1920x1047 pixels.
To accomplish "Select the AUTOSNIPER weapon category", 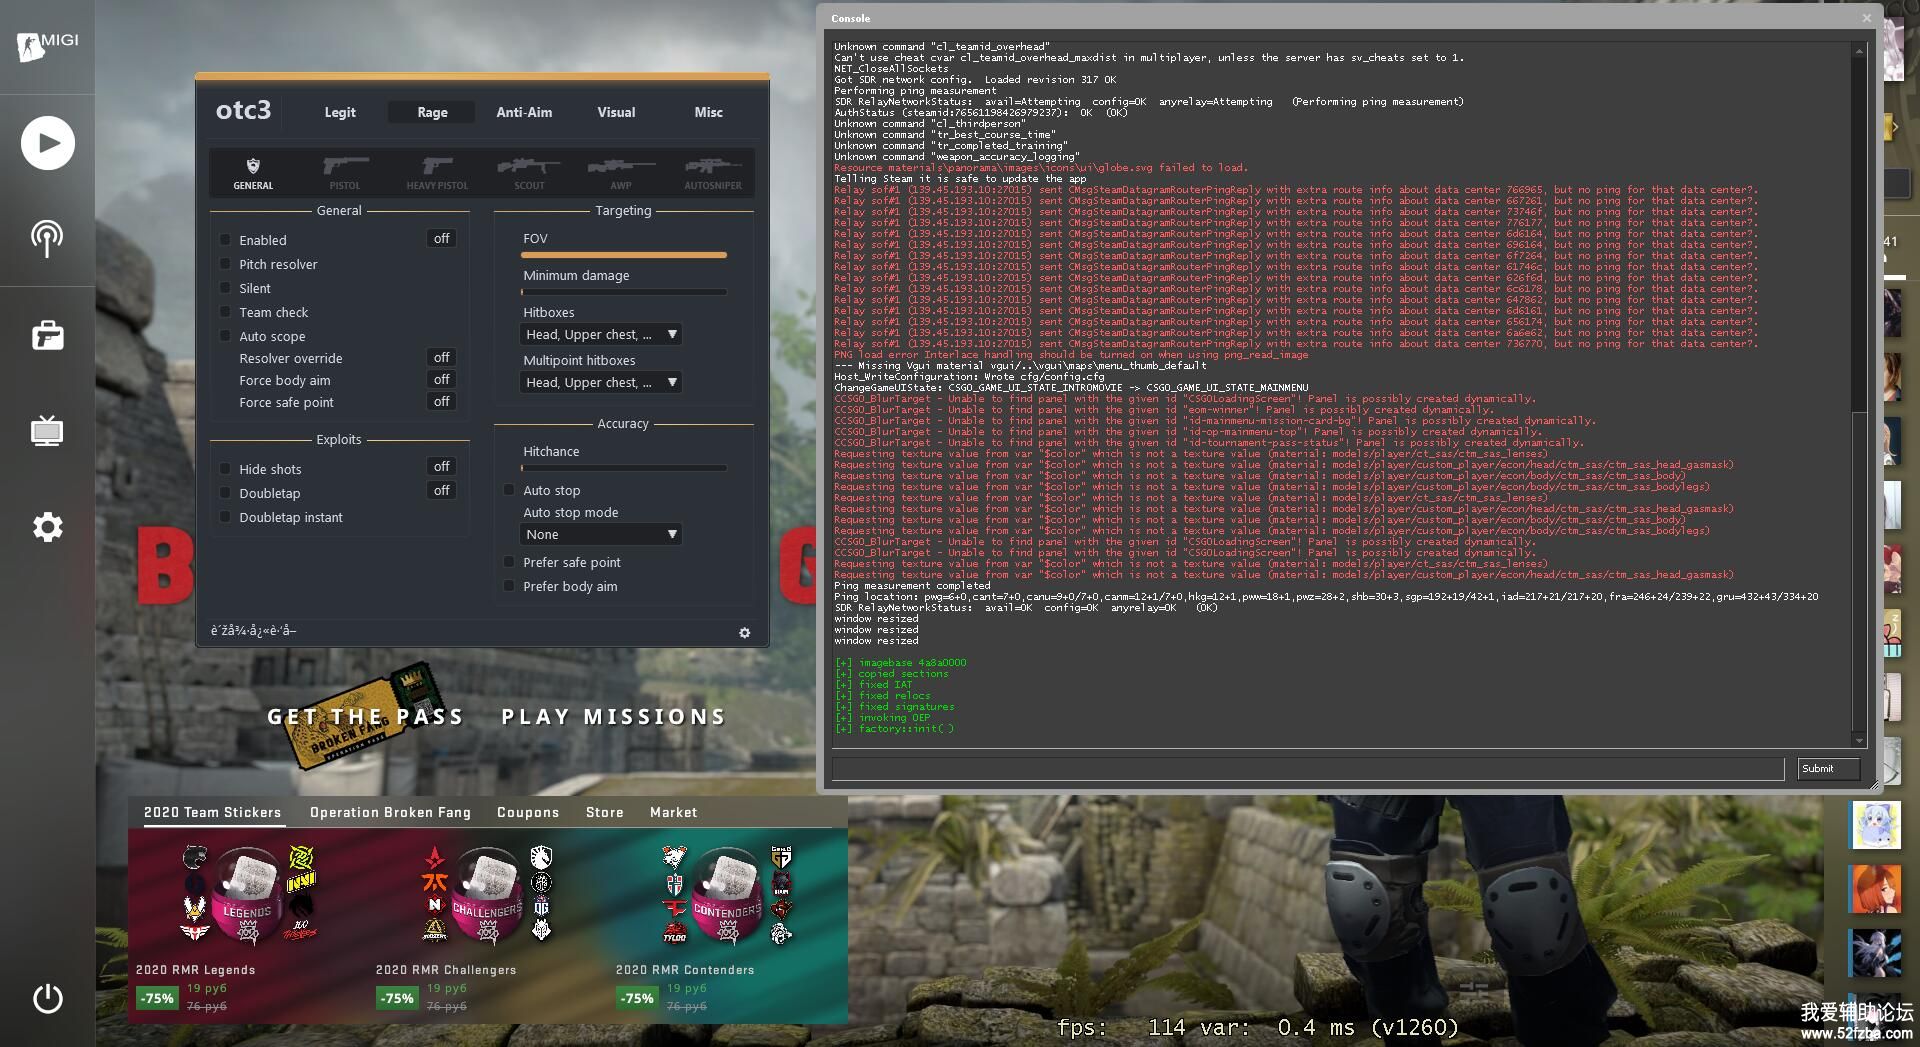I will coord(713,173).
